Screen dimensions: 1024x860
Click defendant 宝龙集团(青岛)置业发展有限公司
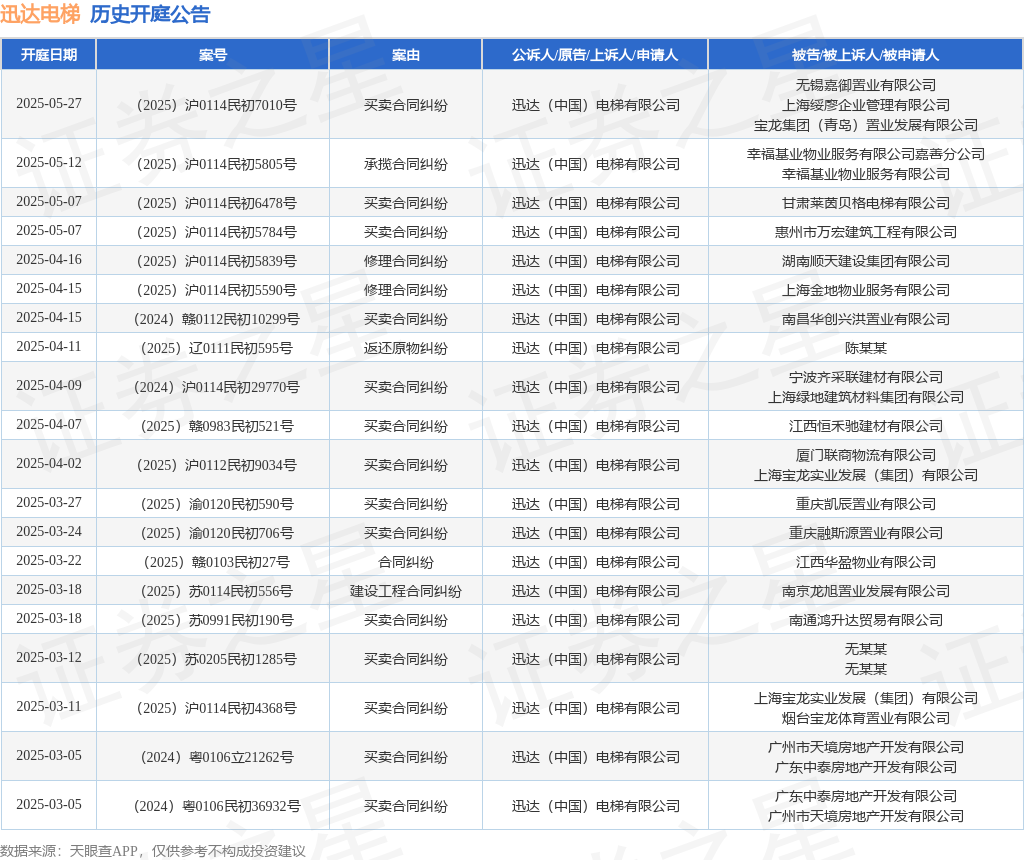865,125
